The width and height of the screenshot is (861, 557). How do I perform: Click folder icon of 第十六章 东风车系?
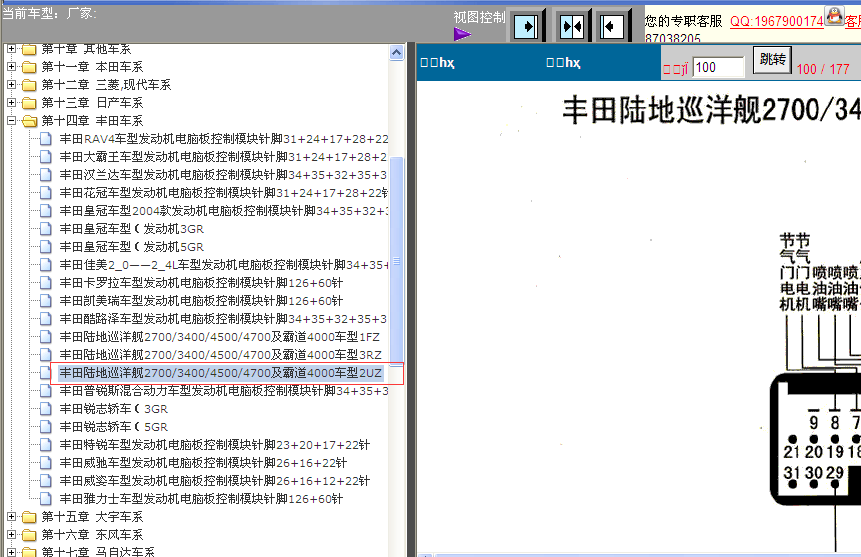29,535
